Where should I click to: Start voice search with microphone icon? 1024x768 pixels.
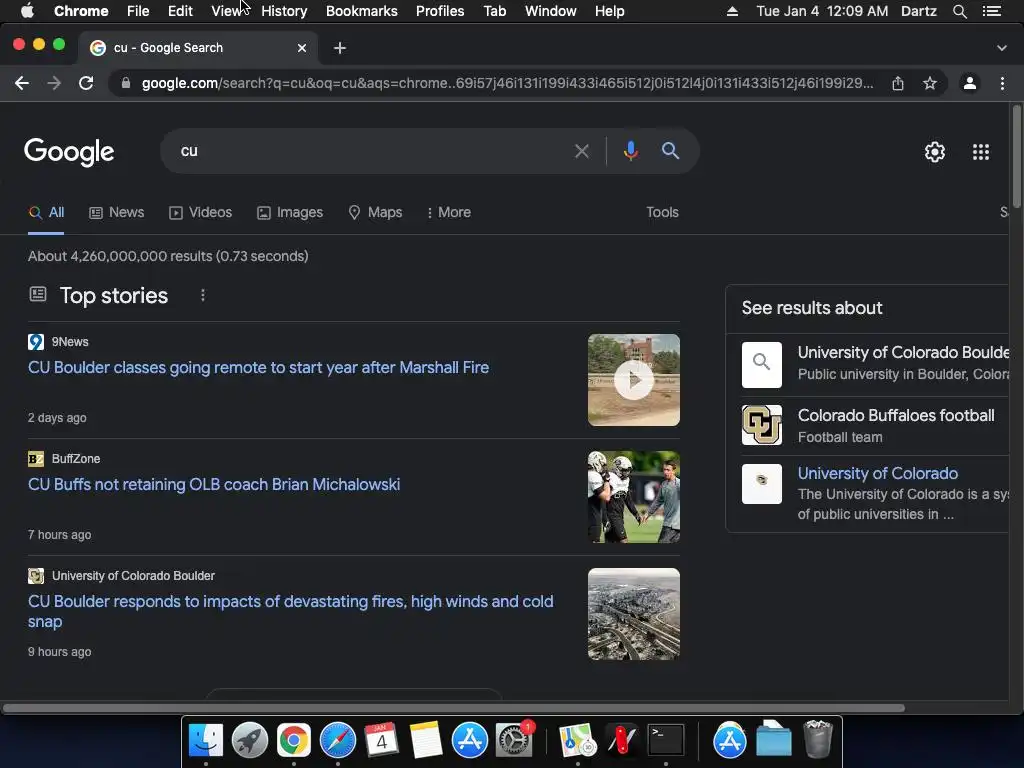pos(631,151)
